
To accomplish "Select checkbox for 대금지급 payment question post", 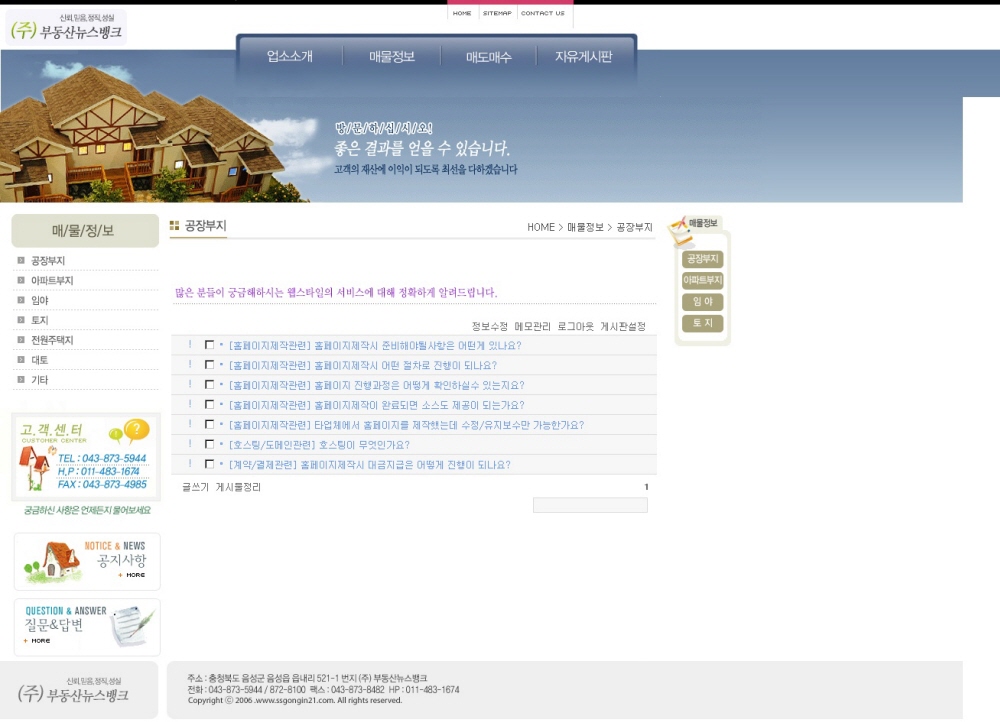I will 209,464.
